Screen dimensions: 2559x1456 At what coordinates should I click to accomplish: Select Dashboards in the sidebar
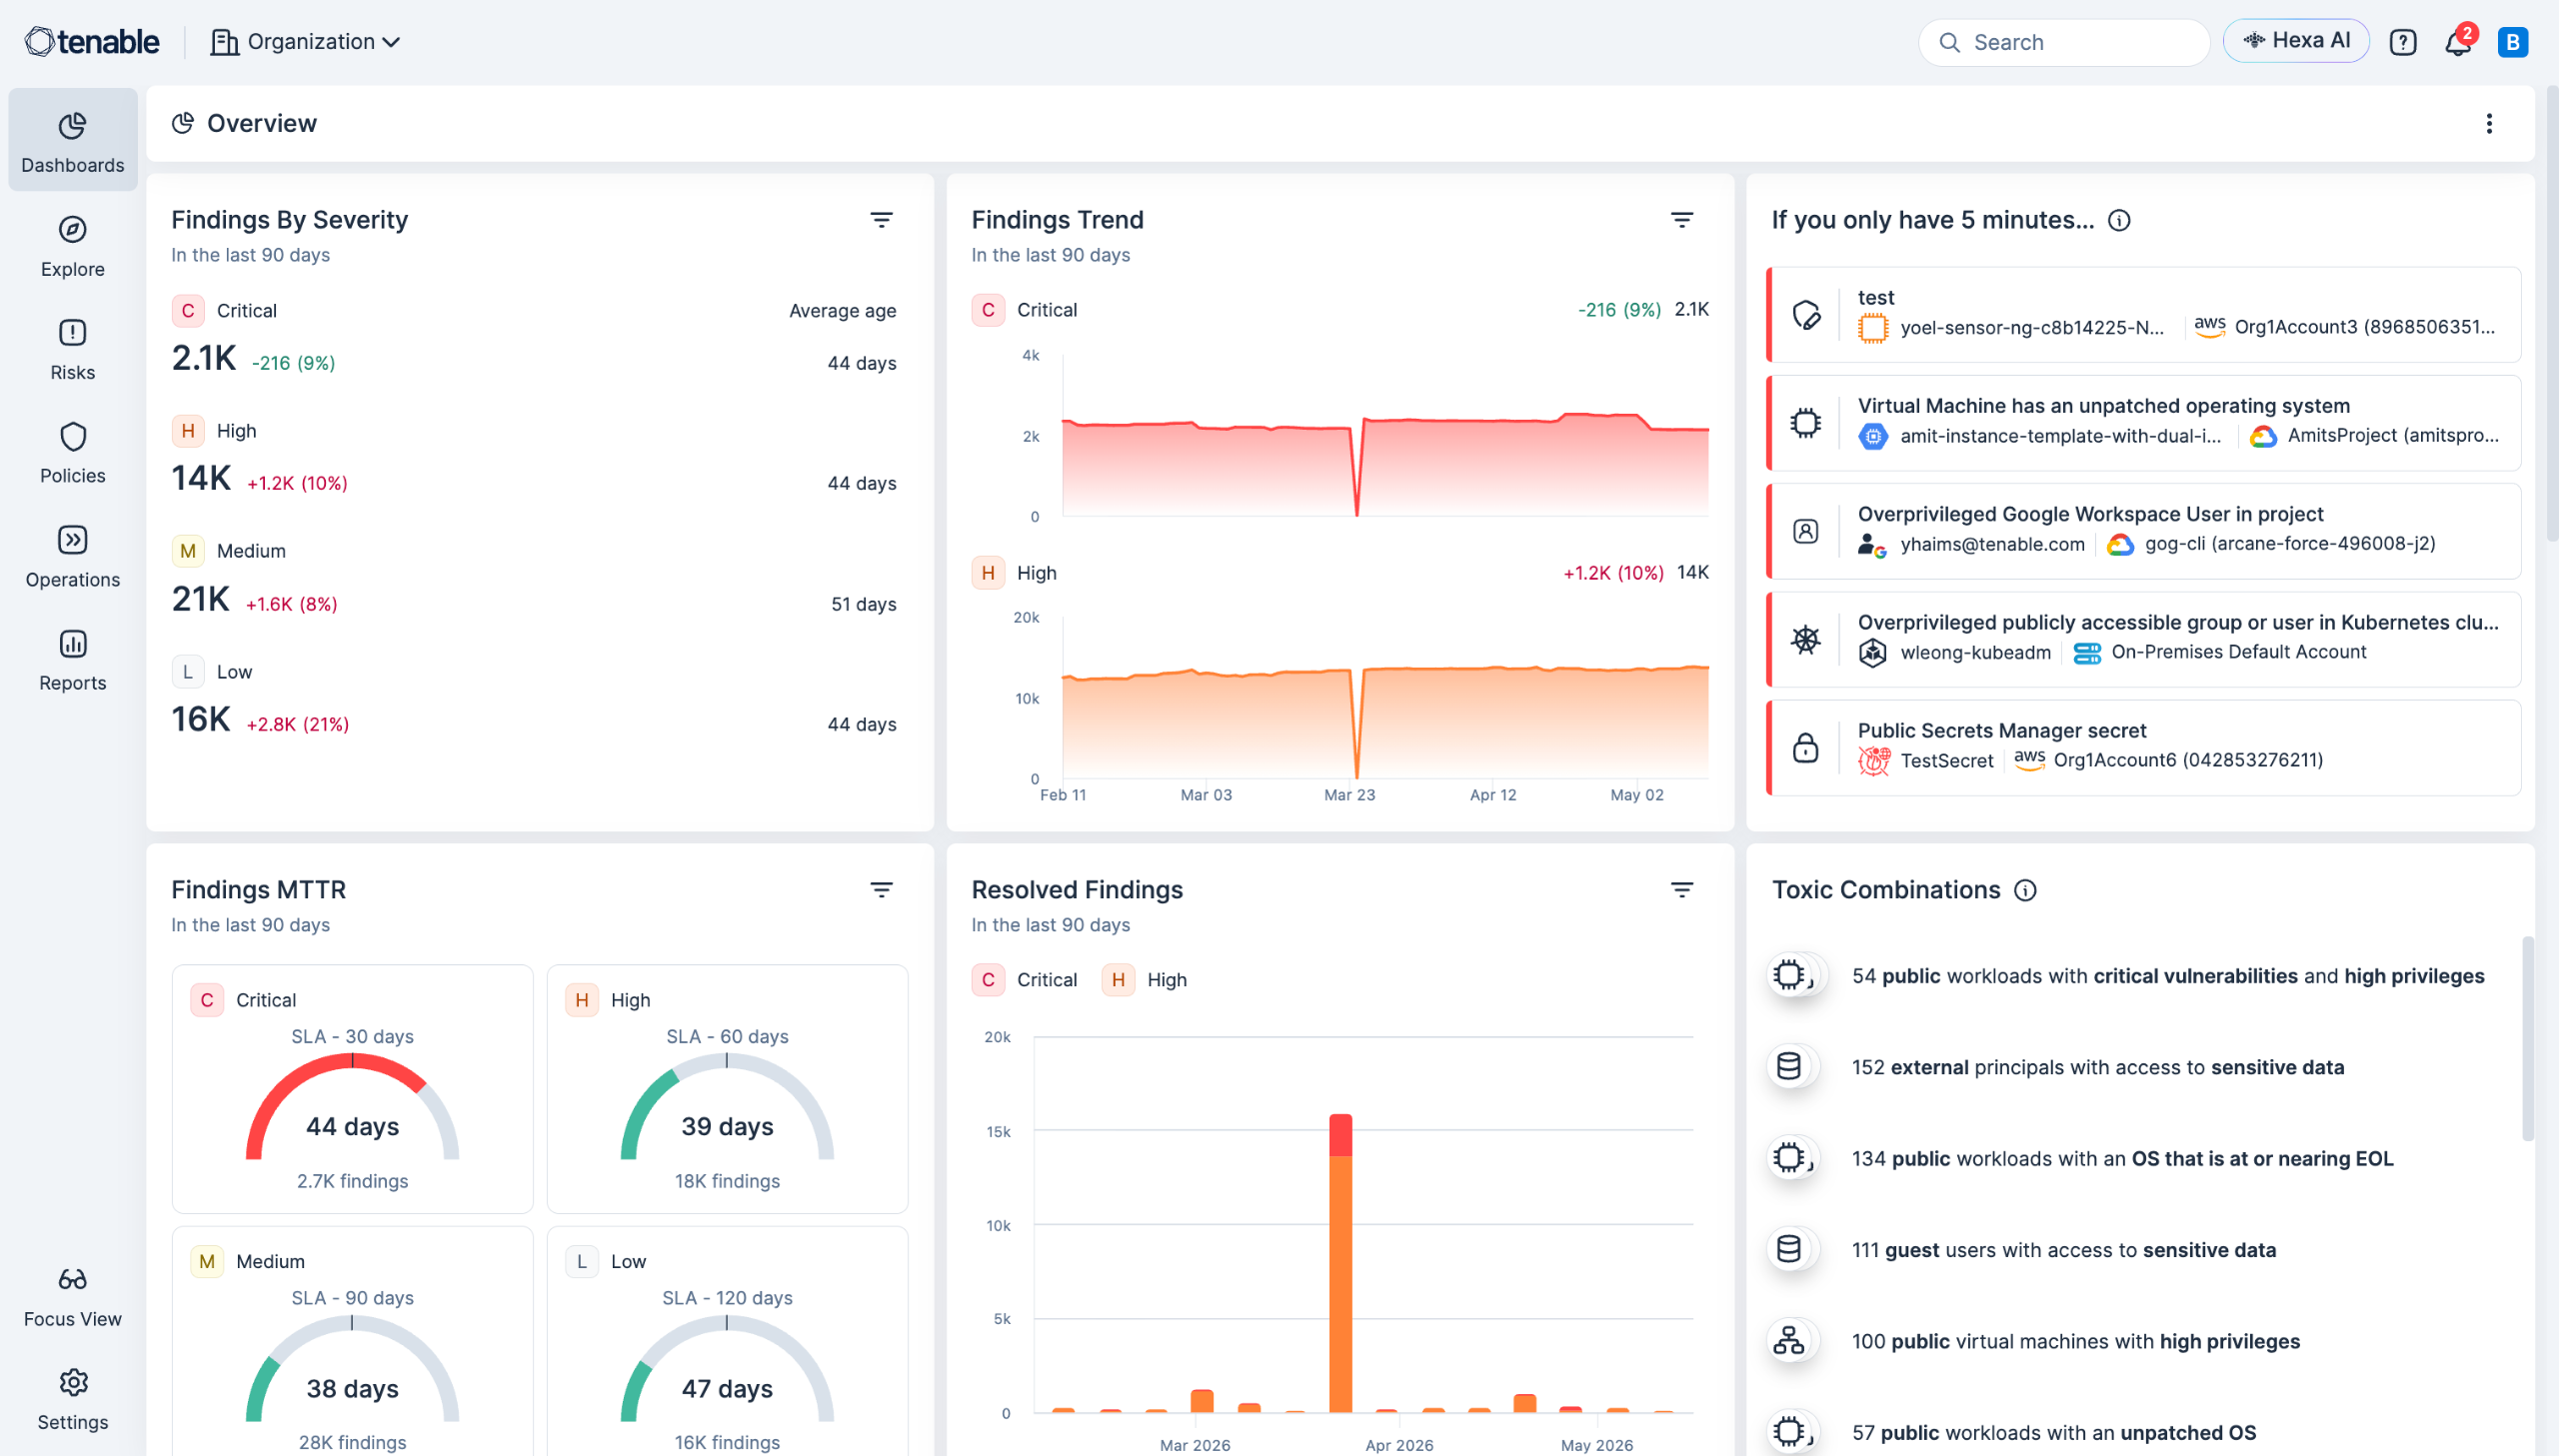(72, 141)
